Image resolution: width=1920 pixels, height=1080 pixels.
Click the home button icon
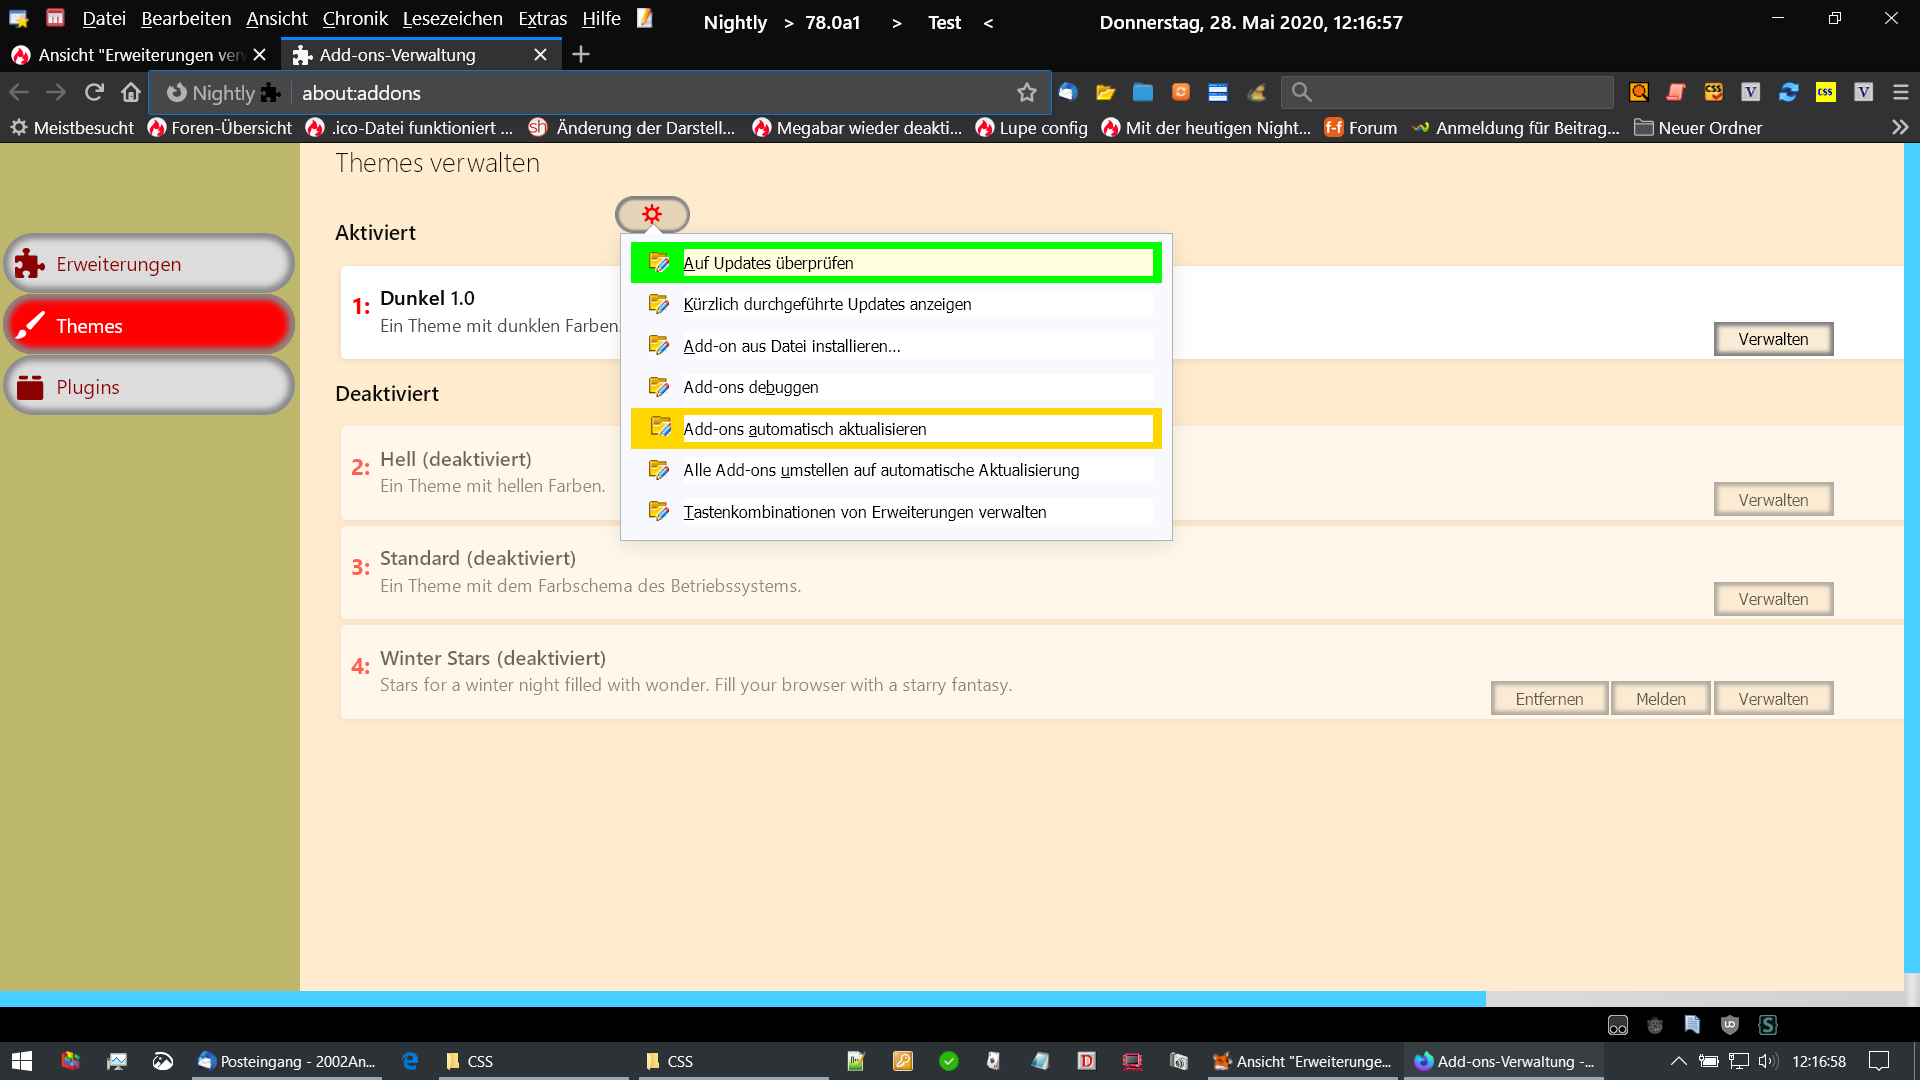pos(131,92)
